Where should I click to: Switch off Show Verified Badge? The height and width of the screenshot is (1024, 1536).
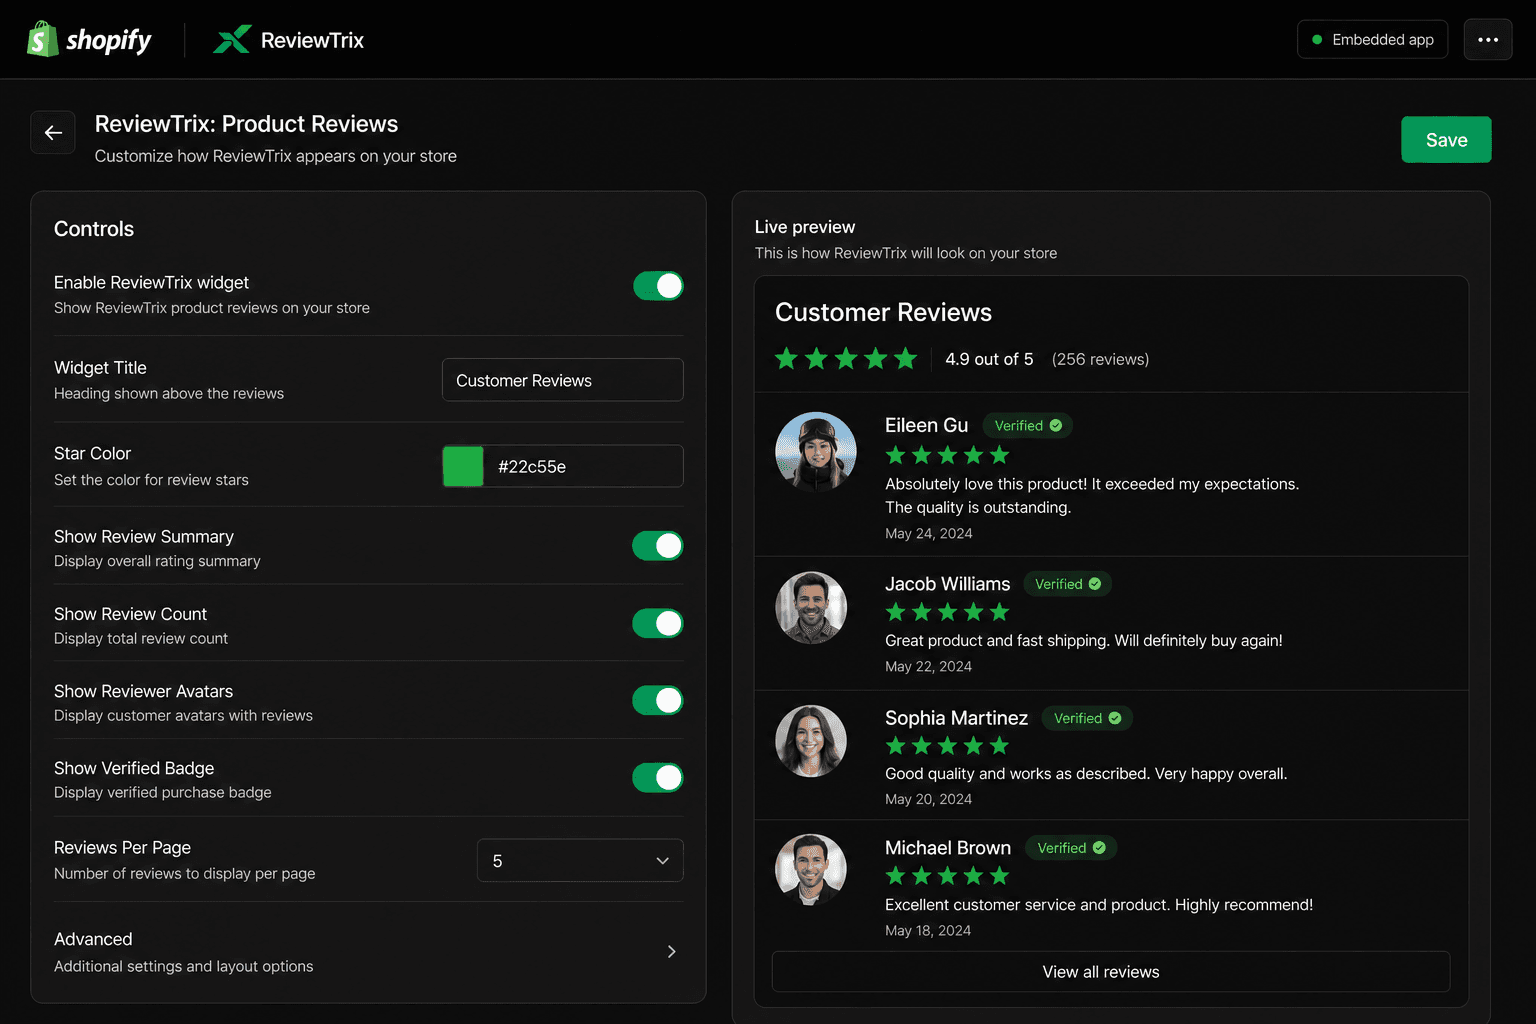tap(658, 777)
